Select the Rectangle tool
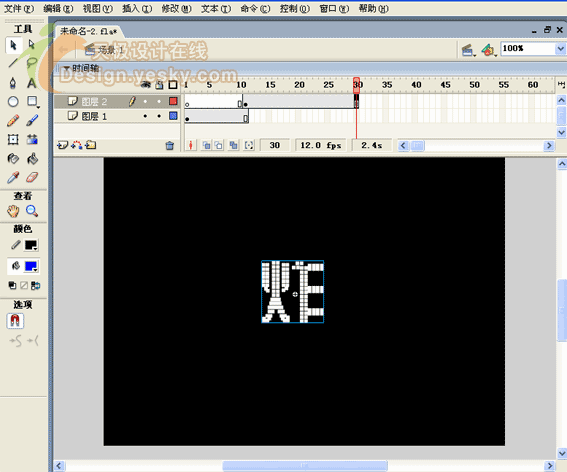 pyautogui.click(x=32, y=102)
